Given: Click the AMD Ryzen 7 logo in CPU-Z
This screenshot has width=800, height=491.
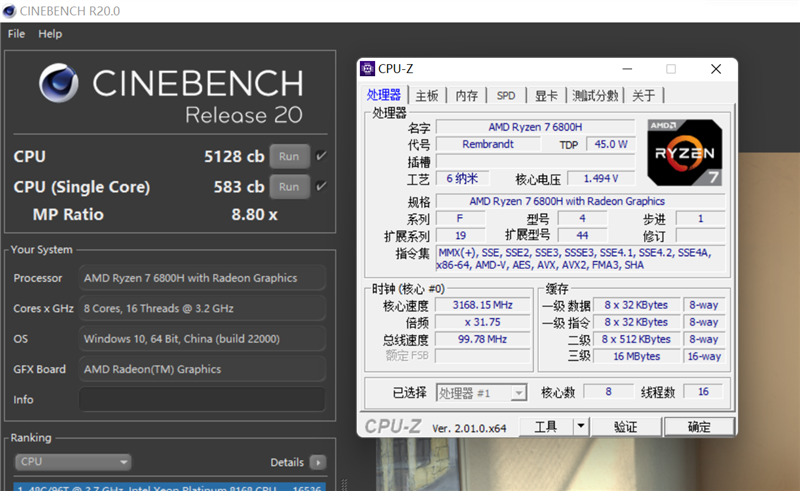Looking at the screenshot, I should click(x=685, y=152).
